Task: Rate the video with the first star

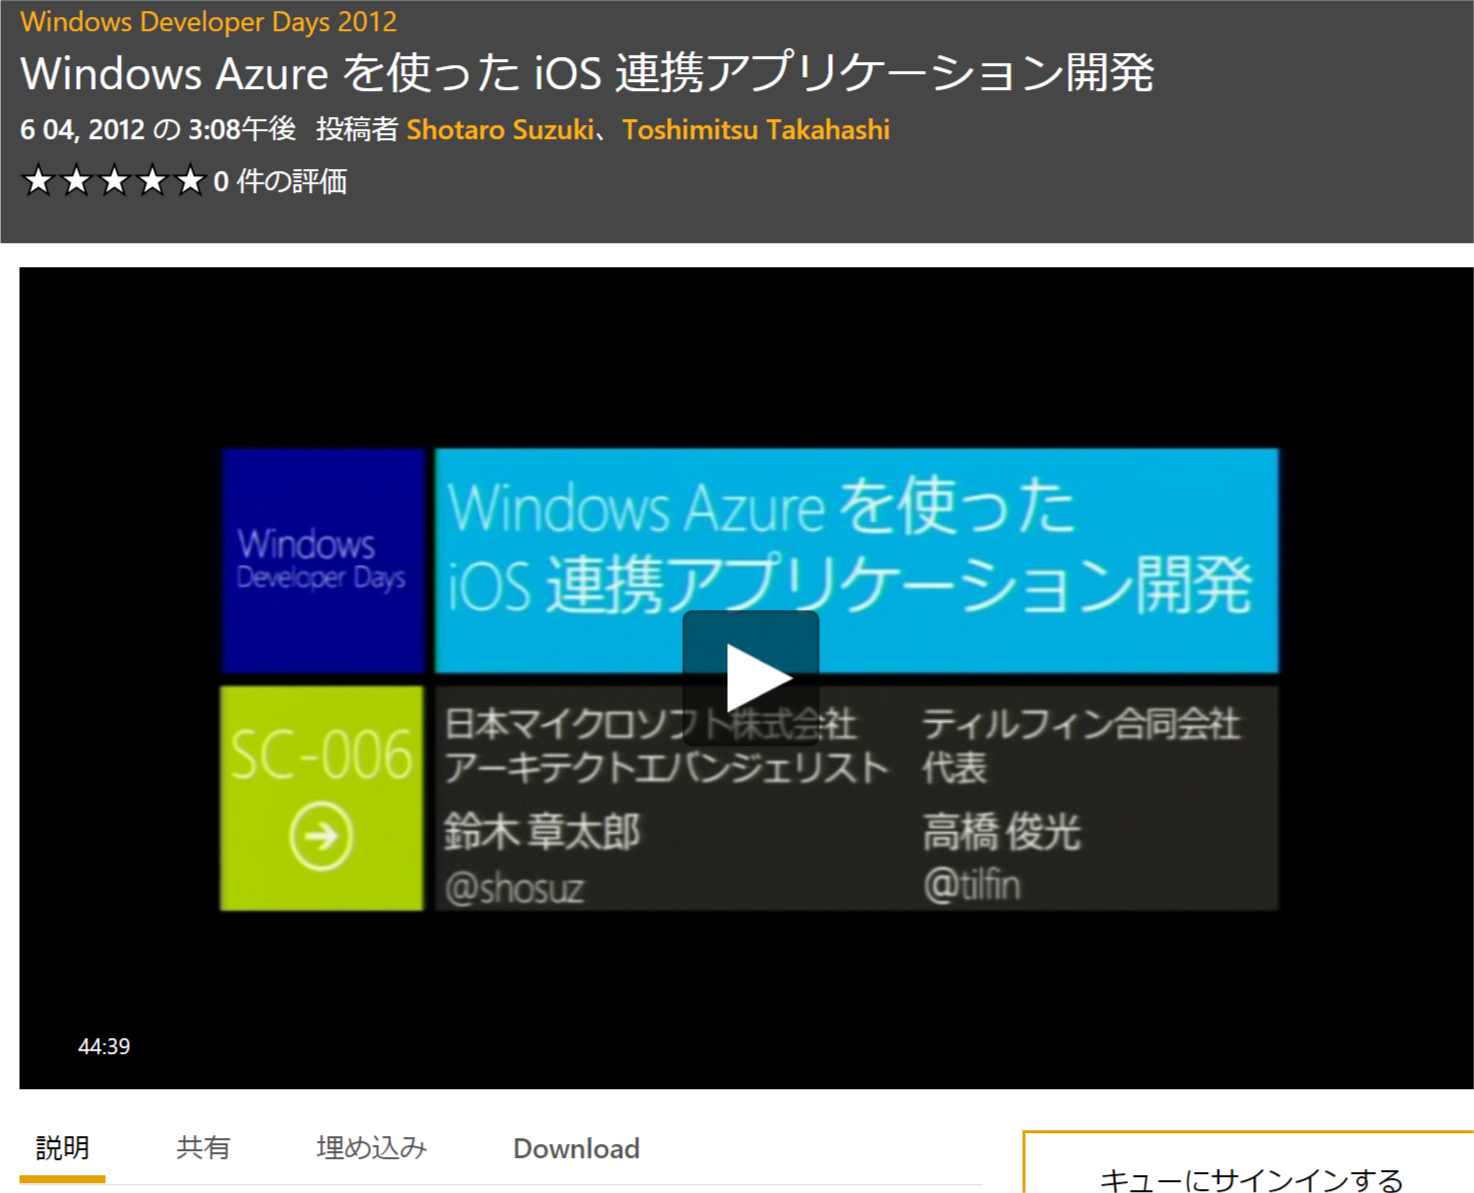Action: click(x=39, y=181)
